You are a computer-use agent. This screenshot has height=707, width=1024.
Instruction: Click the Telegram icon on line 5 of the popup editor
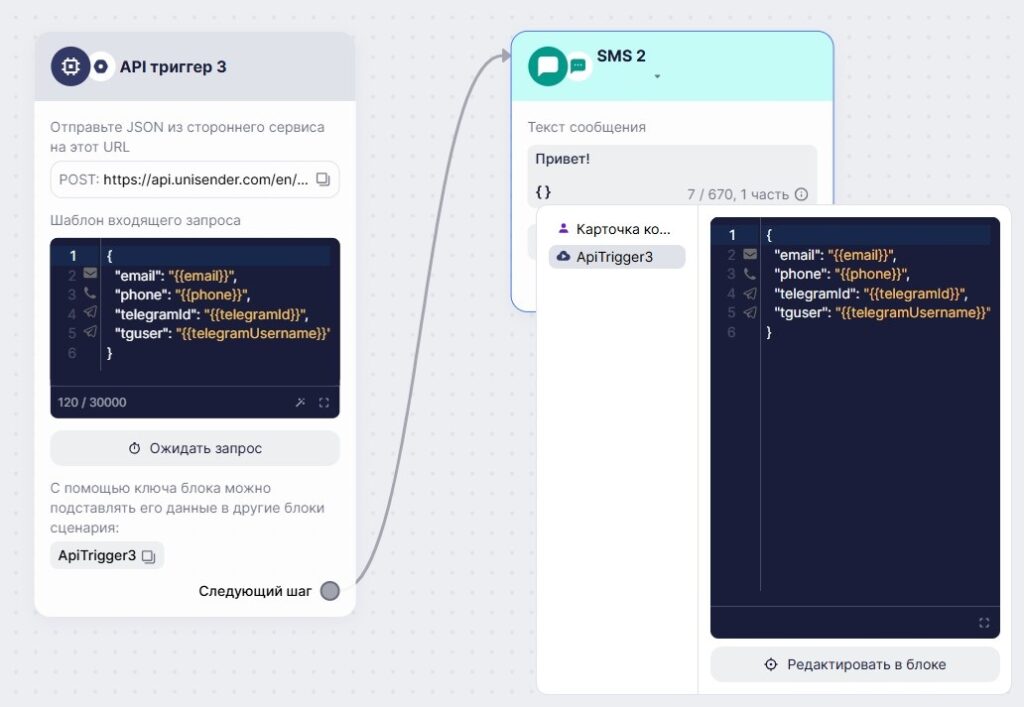[x=750, y=312]
